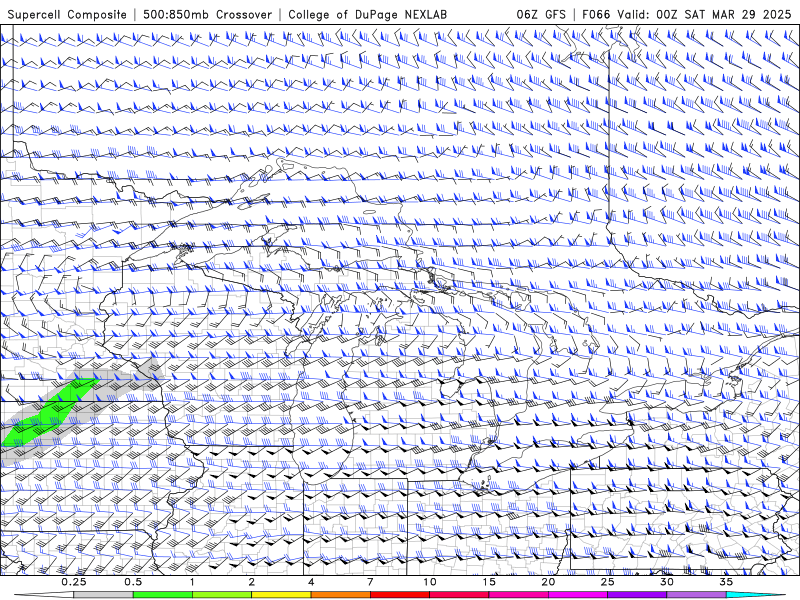The width and height of the screenshot is (800, 600).
Task: Select the bright green legend color segment
Action: coord(163,595)
